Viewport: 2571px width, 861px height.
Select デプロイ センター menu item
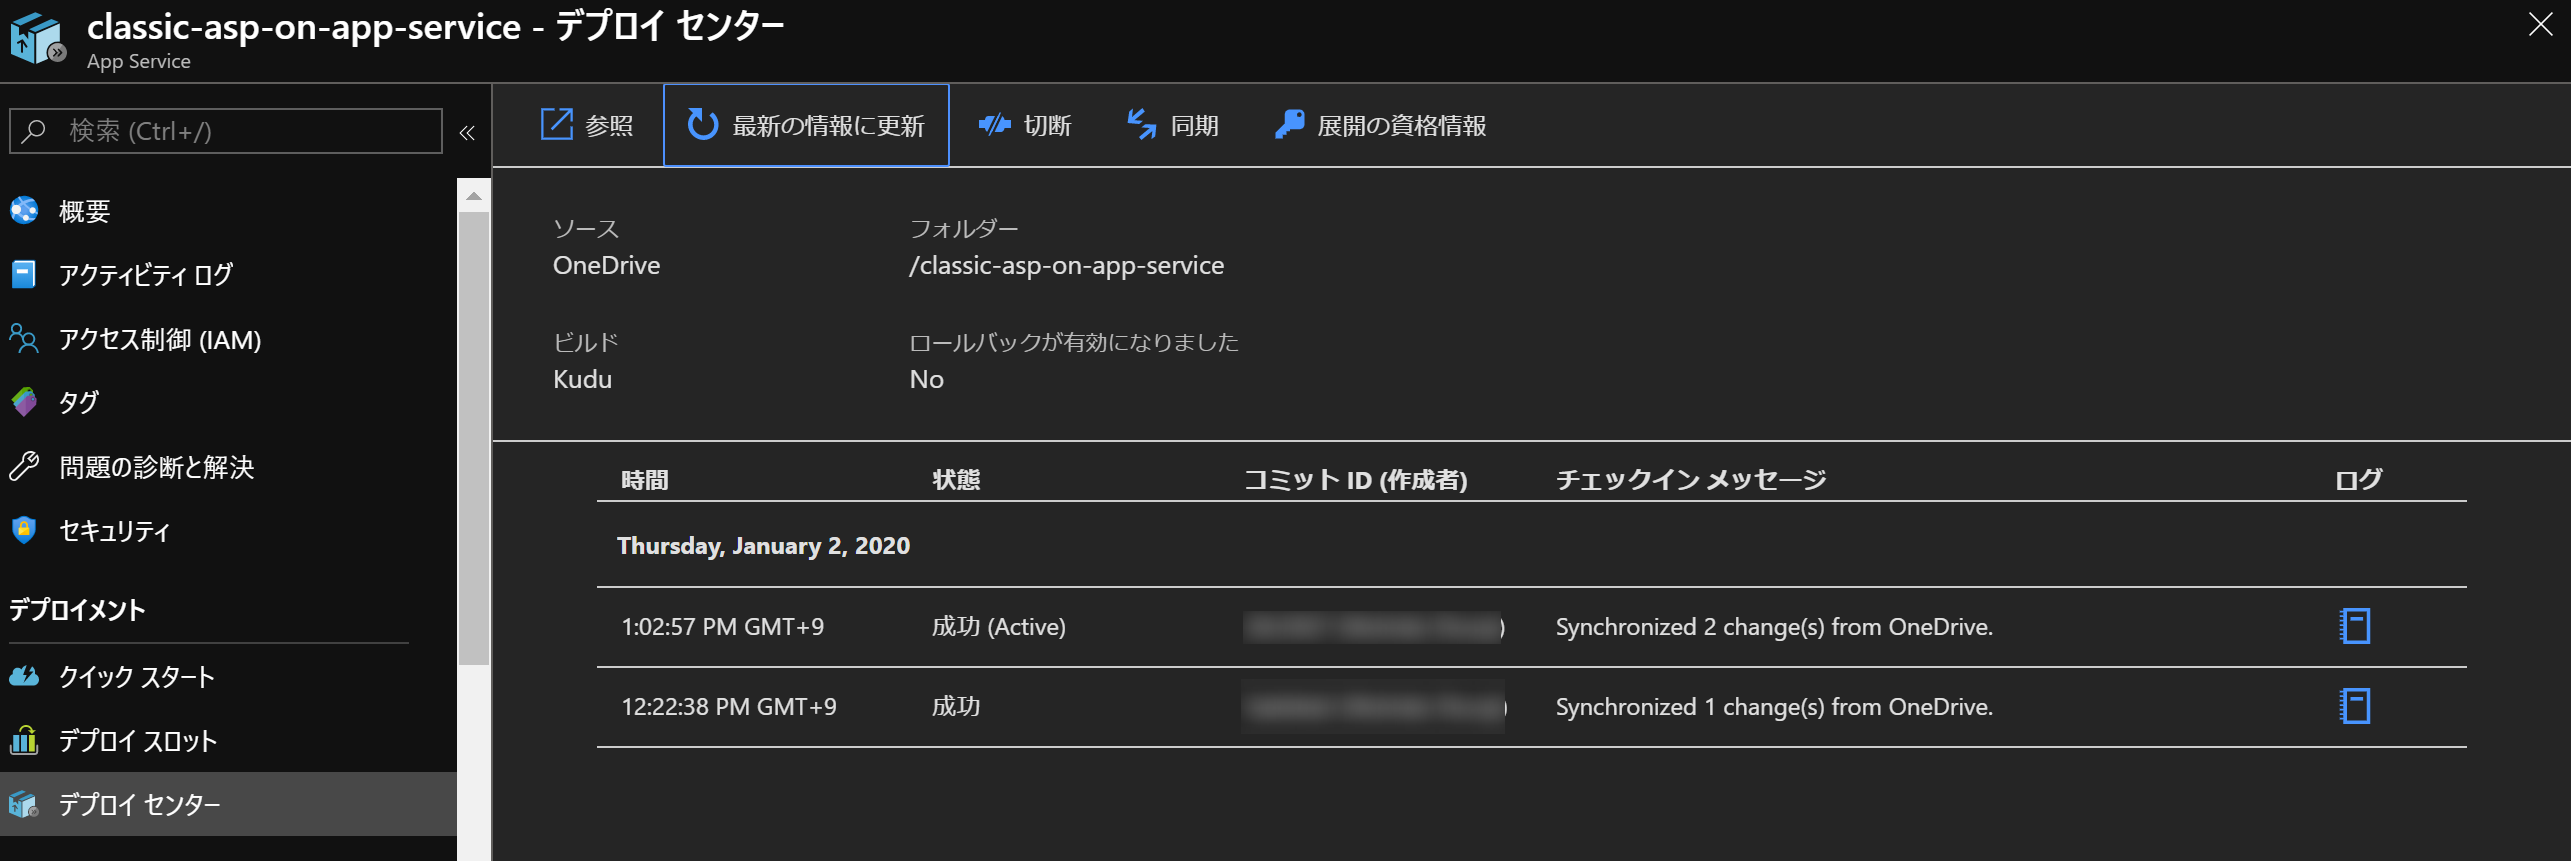pyautogui.click(x=228, y=804)
